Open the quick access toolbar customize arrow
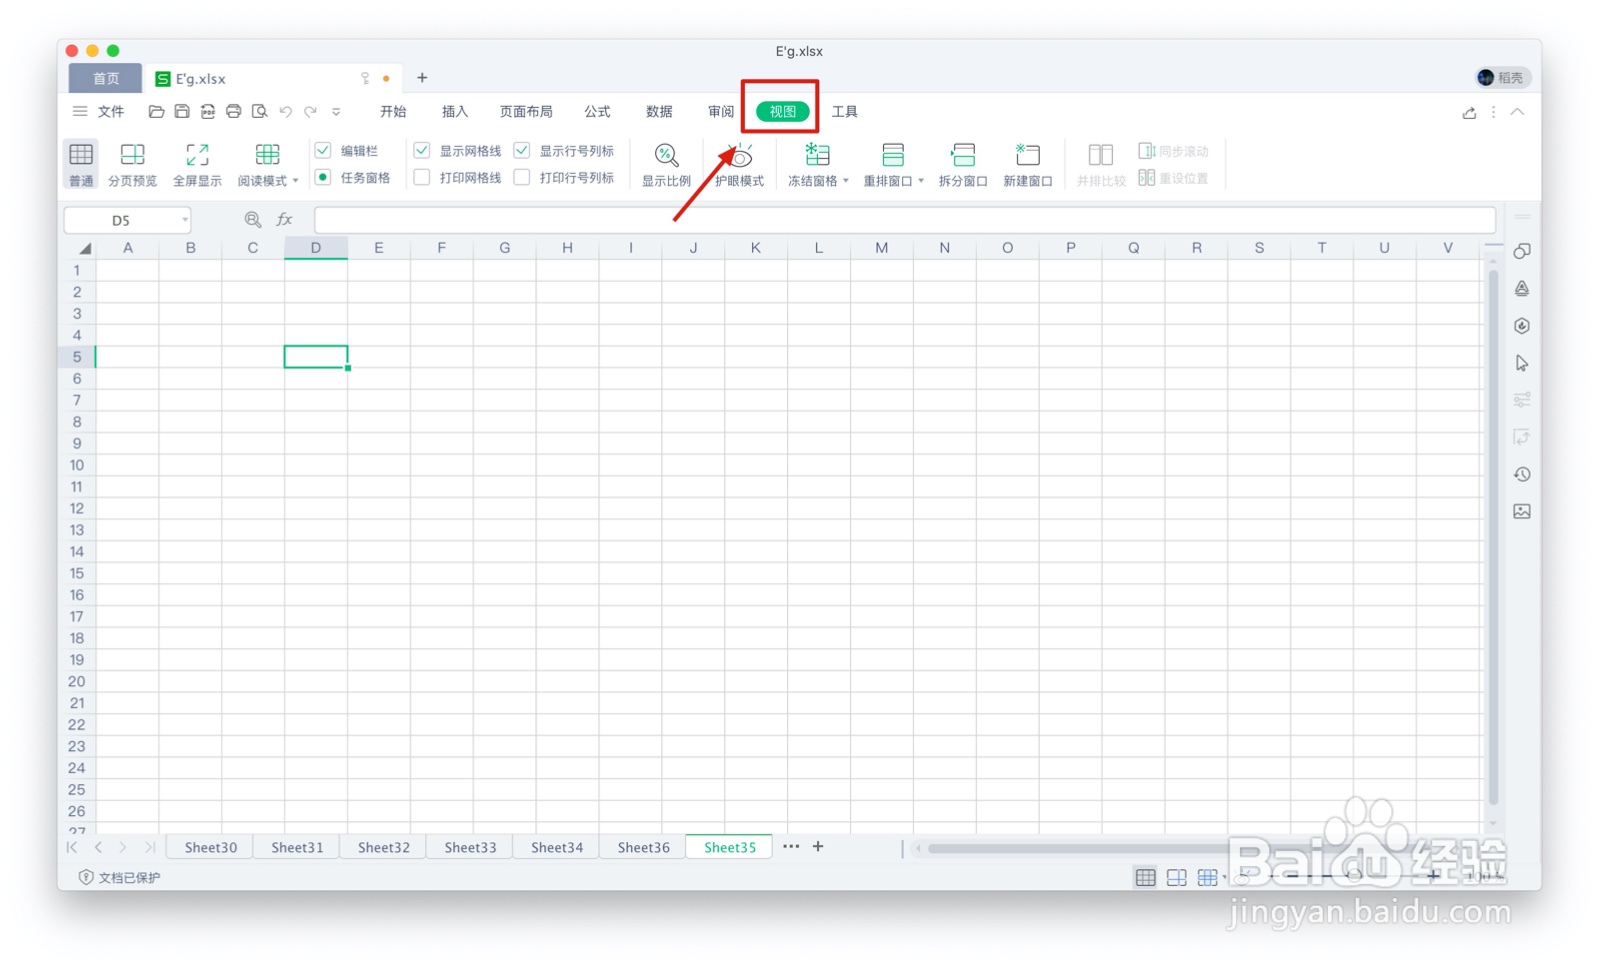Viewport: 1599px width, 967px height. [x=336, y=112]
